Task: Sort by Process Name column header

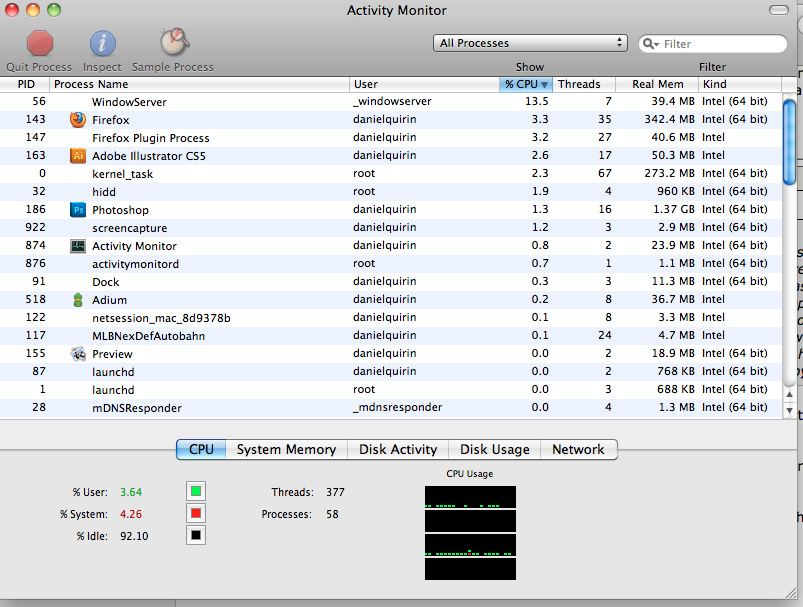Action: coord(199,84)
